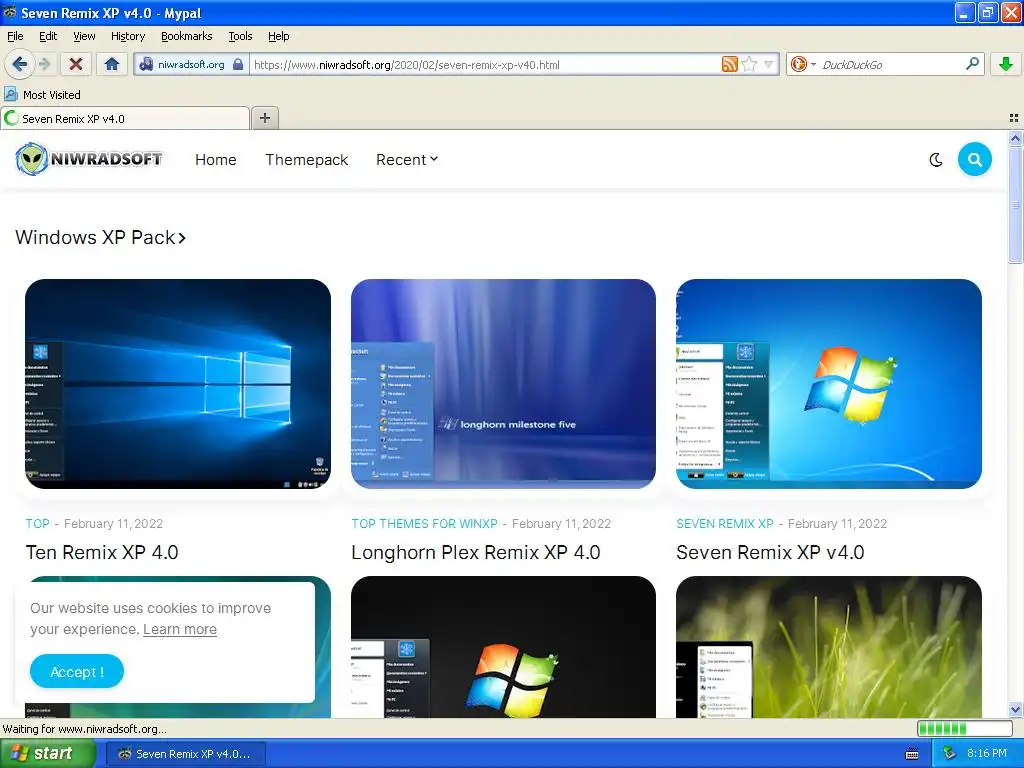This screenshot has width=1024, height=768.
Task: Open the Windows start button
Action: [x=47, y=754]
